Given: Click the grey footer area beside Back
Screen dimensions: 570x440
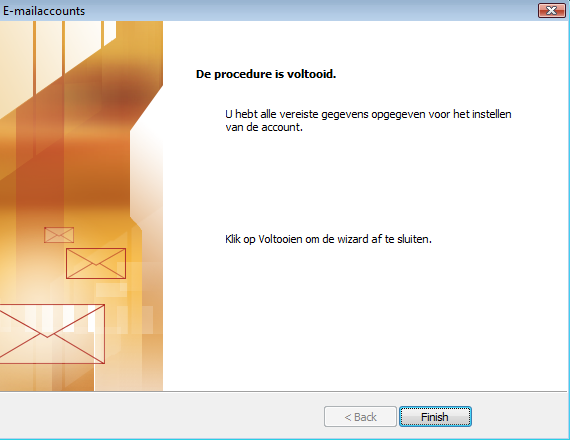Looking at the screenshot, I should (162, 417).
